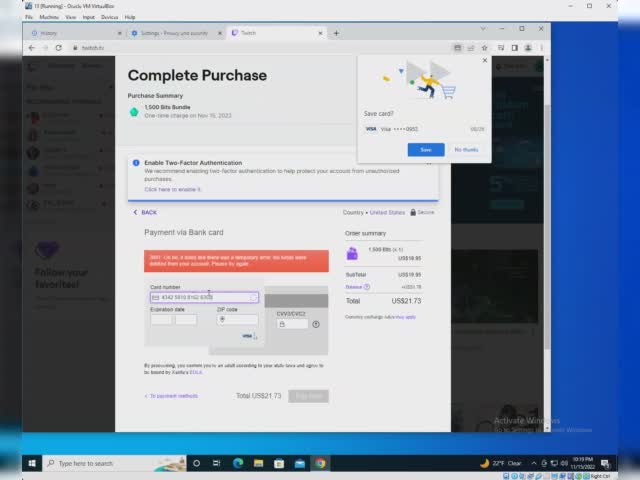Open File Explorer from taskbar

258,463
